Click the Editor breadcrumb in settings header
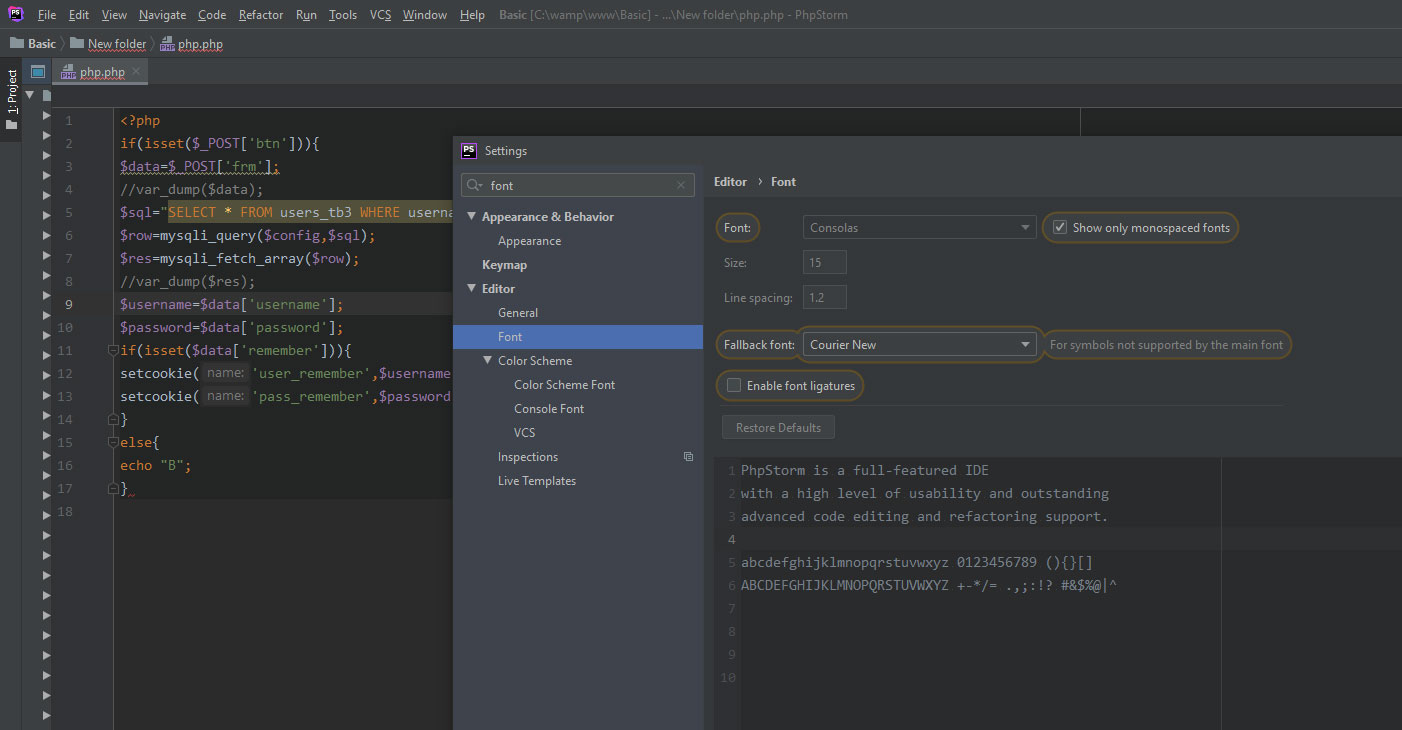The image size is (1402, 730). coord(730,182)
